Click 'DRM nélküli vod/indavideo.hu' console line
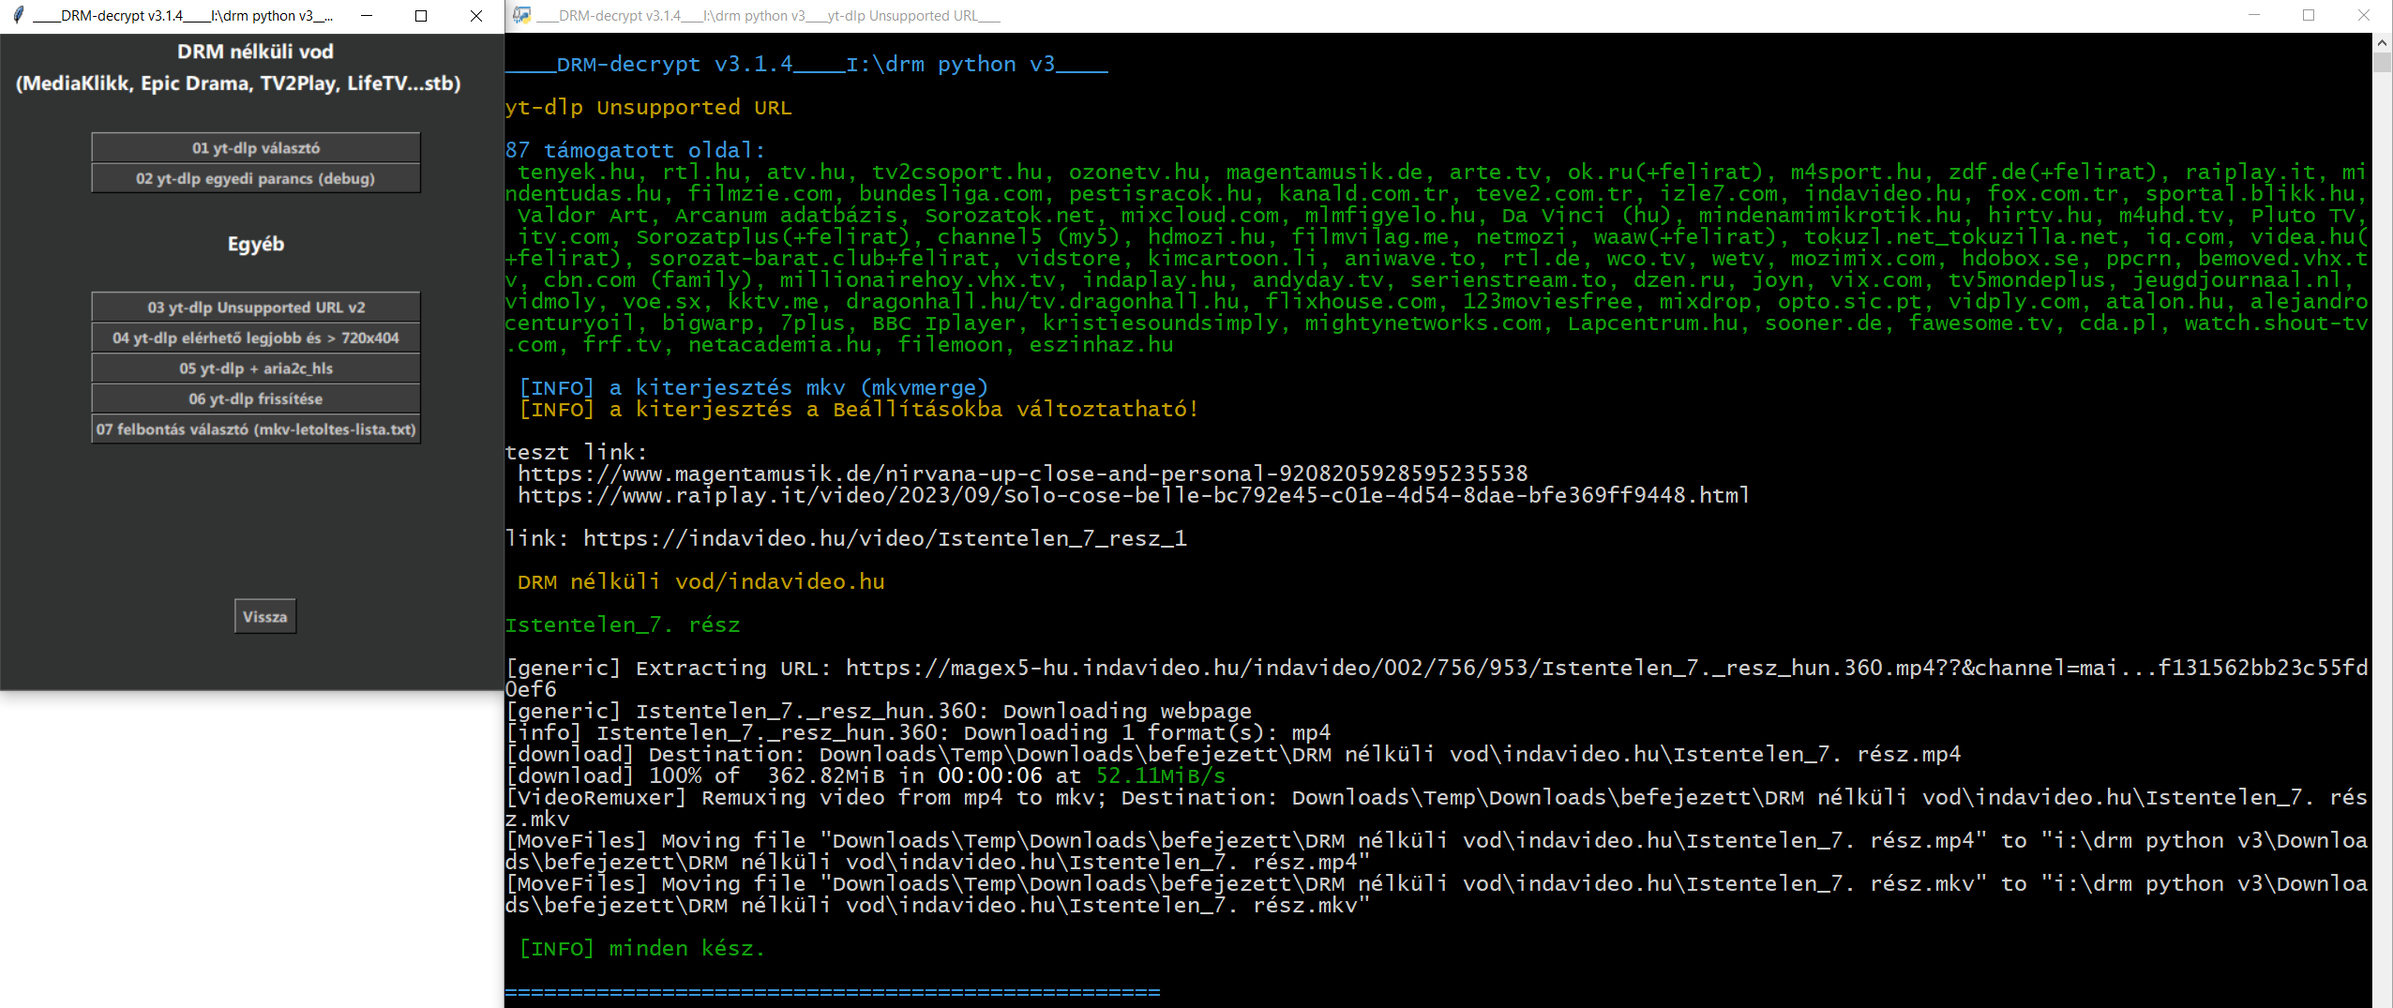The height and width of the screenshot is (1008, 2393). coord(701,582)
